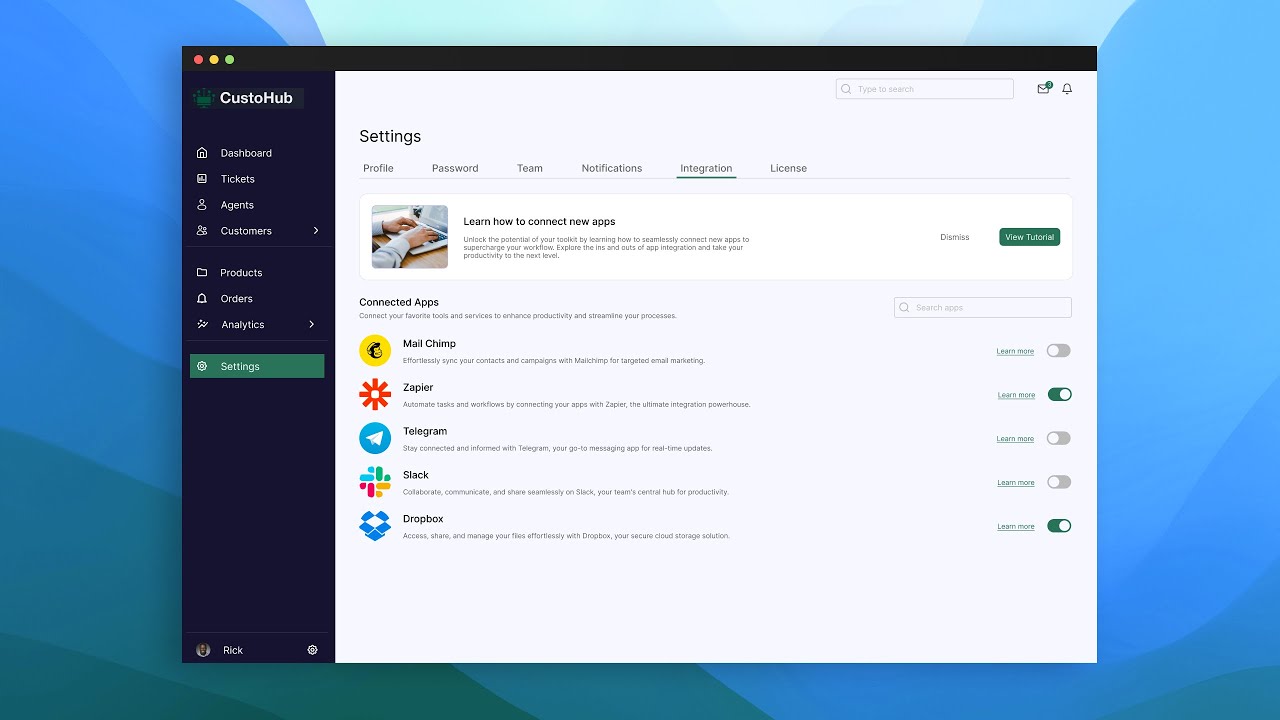Click the Orders bell icon in sidebar
1280x720 pixels.
coord(202,298)
